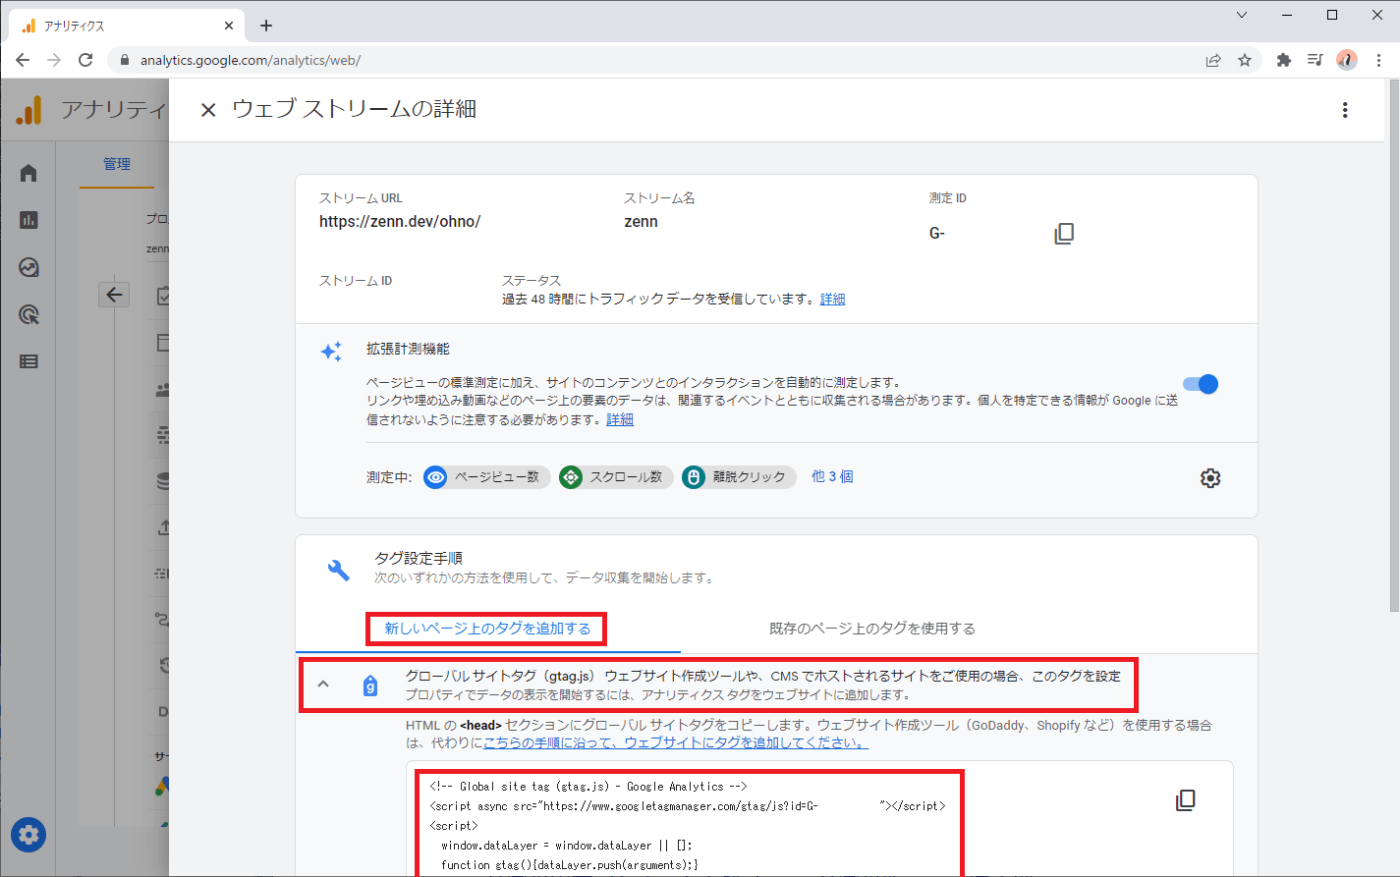This screenshot has height=877, width=1400.
Task: Collapse the グローバル サイトタグ section chevron
Action: 323,685
